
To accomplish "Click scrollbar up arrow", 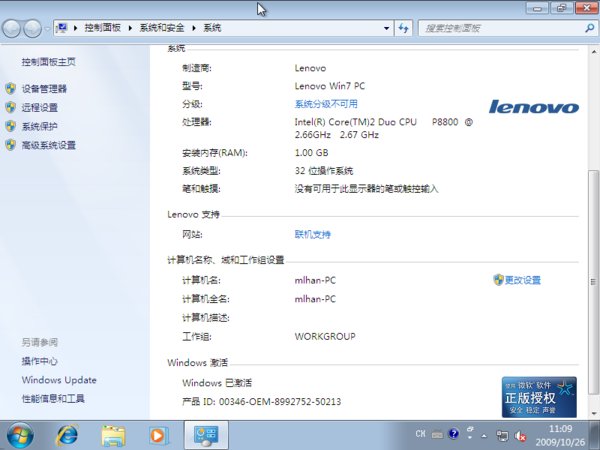I will coord(594,51).
